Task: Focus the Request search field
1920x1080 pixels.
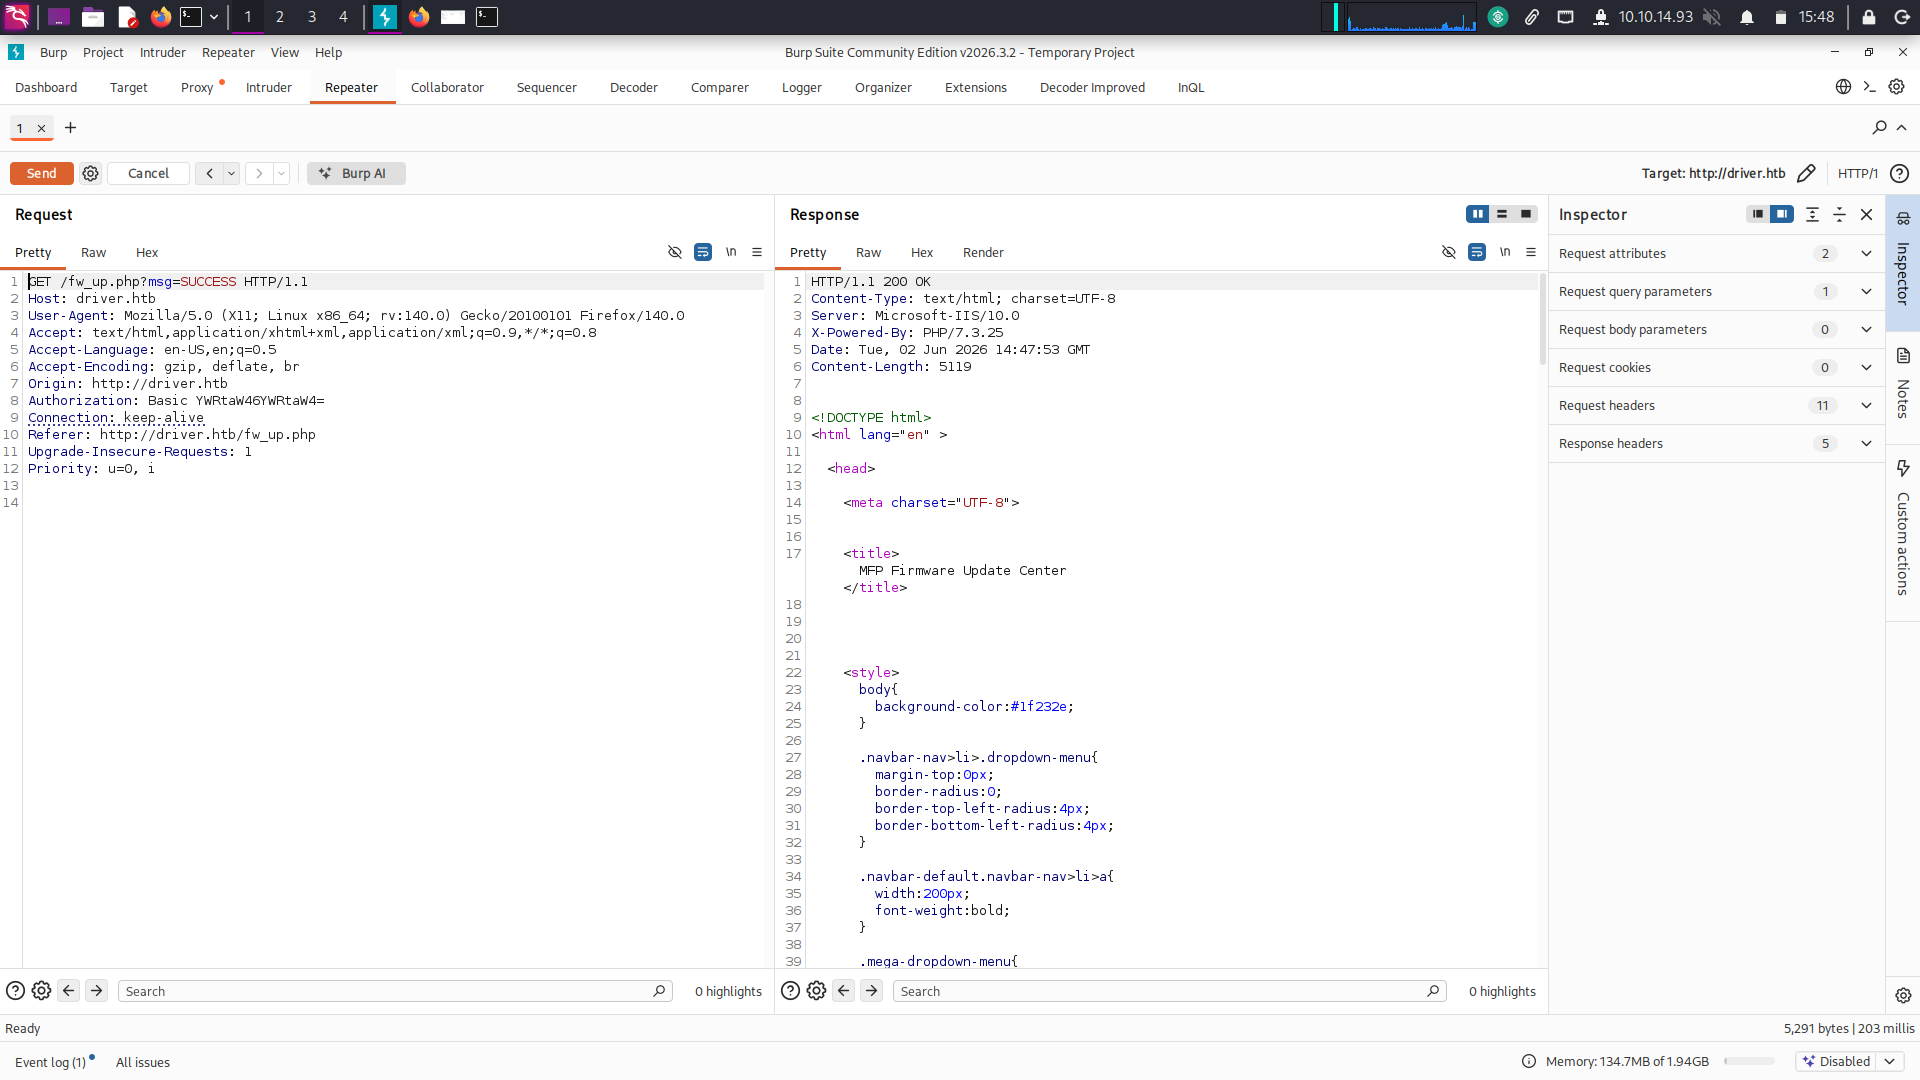Action: (x=395, y=991)
